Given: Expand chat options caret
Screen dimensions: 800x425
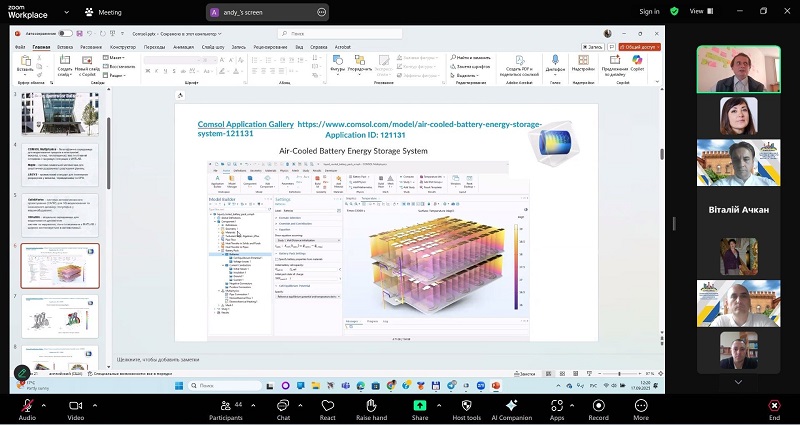Looking at the screenshot, I should click(300, 406).
